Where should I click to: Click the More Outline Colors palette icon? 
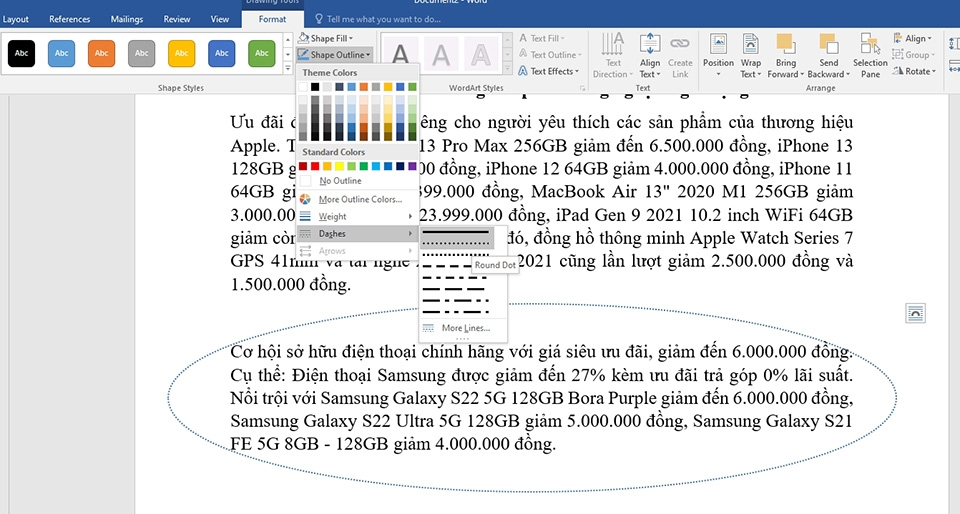pyautogui.click(x=306, y=199)
